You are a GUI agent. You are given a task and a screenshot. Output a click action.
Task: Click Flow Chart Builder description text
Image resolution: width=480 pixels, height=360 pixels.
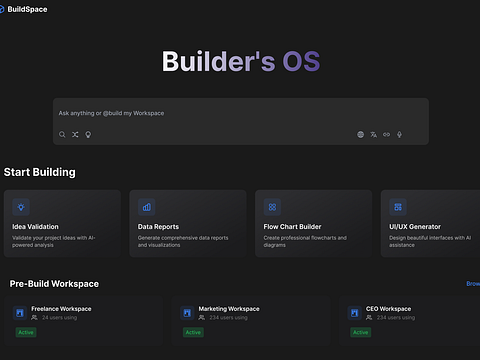coord(305,241)
